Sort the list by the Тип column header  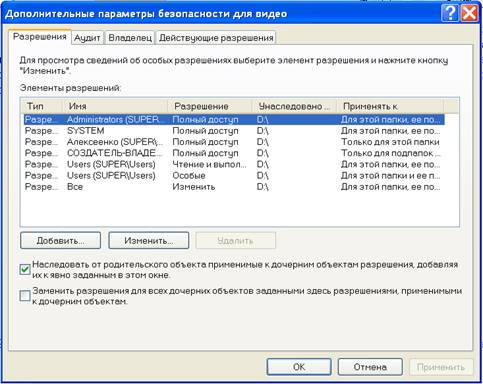[x=42, y=106]
